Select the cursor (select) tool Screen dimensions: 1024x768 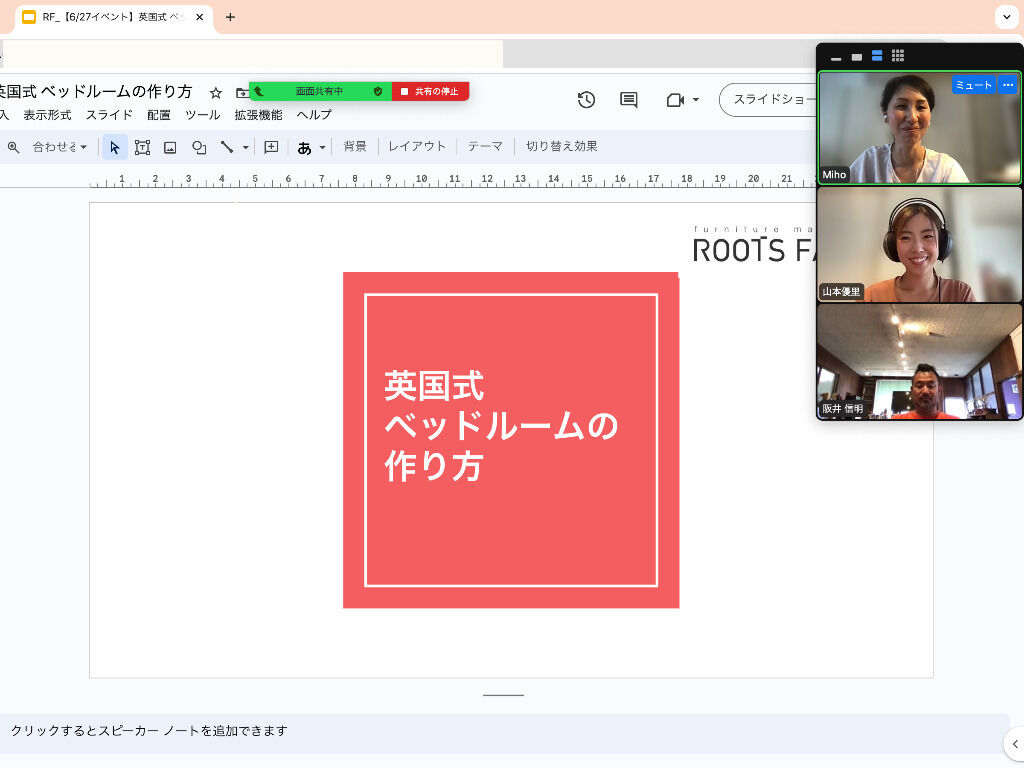coord(115,147)
